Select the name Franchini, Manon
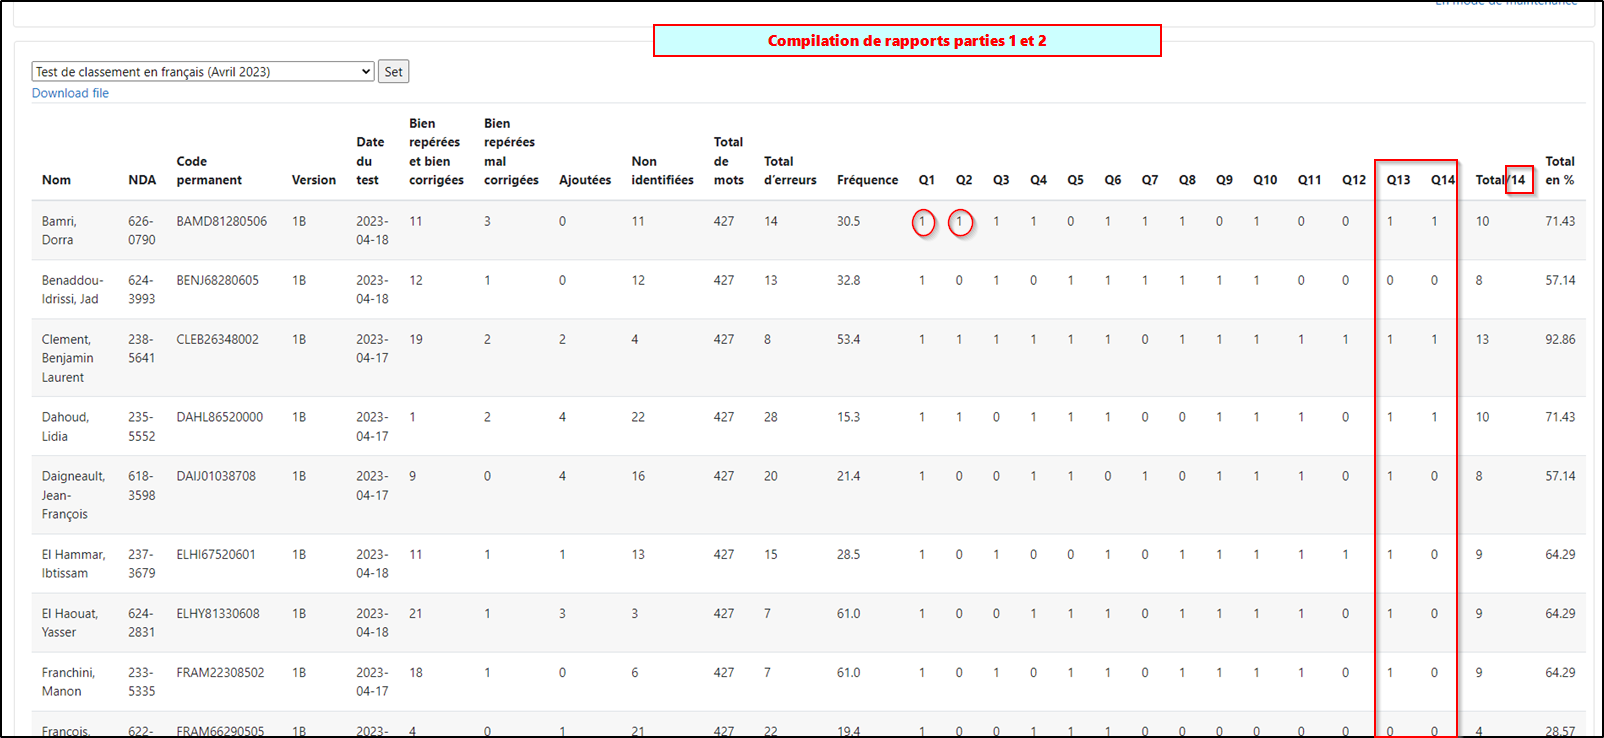This screenshot has height=738, width=1604. (68, 682)
